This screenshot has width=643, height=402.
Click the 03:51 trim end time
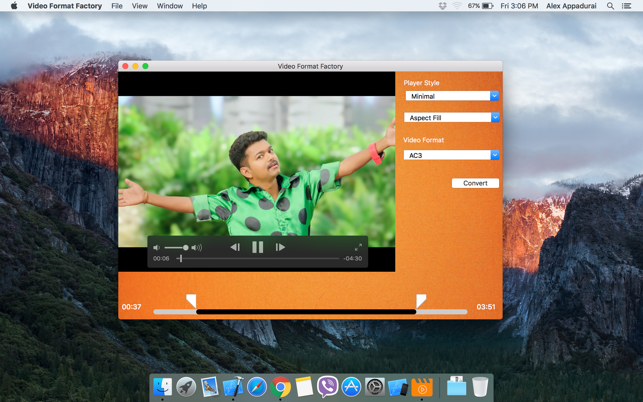point(486,307)
